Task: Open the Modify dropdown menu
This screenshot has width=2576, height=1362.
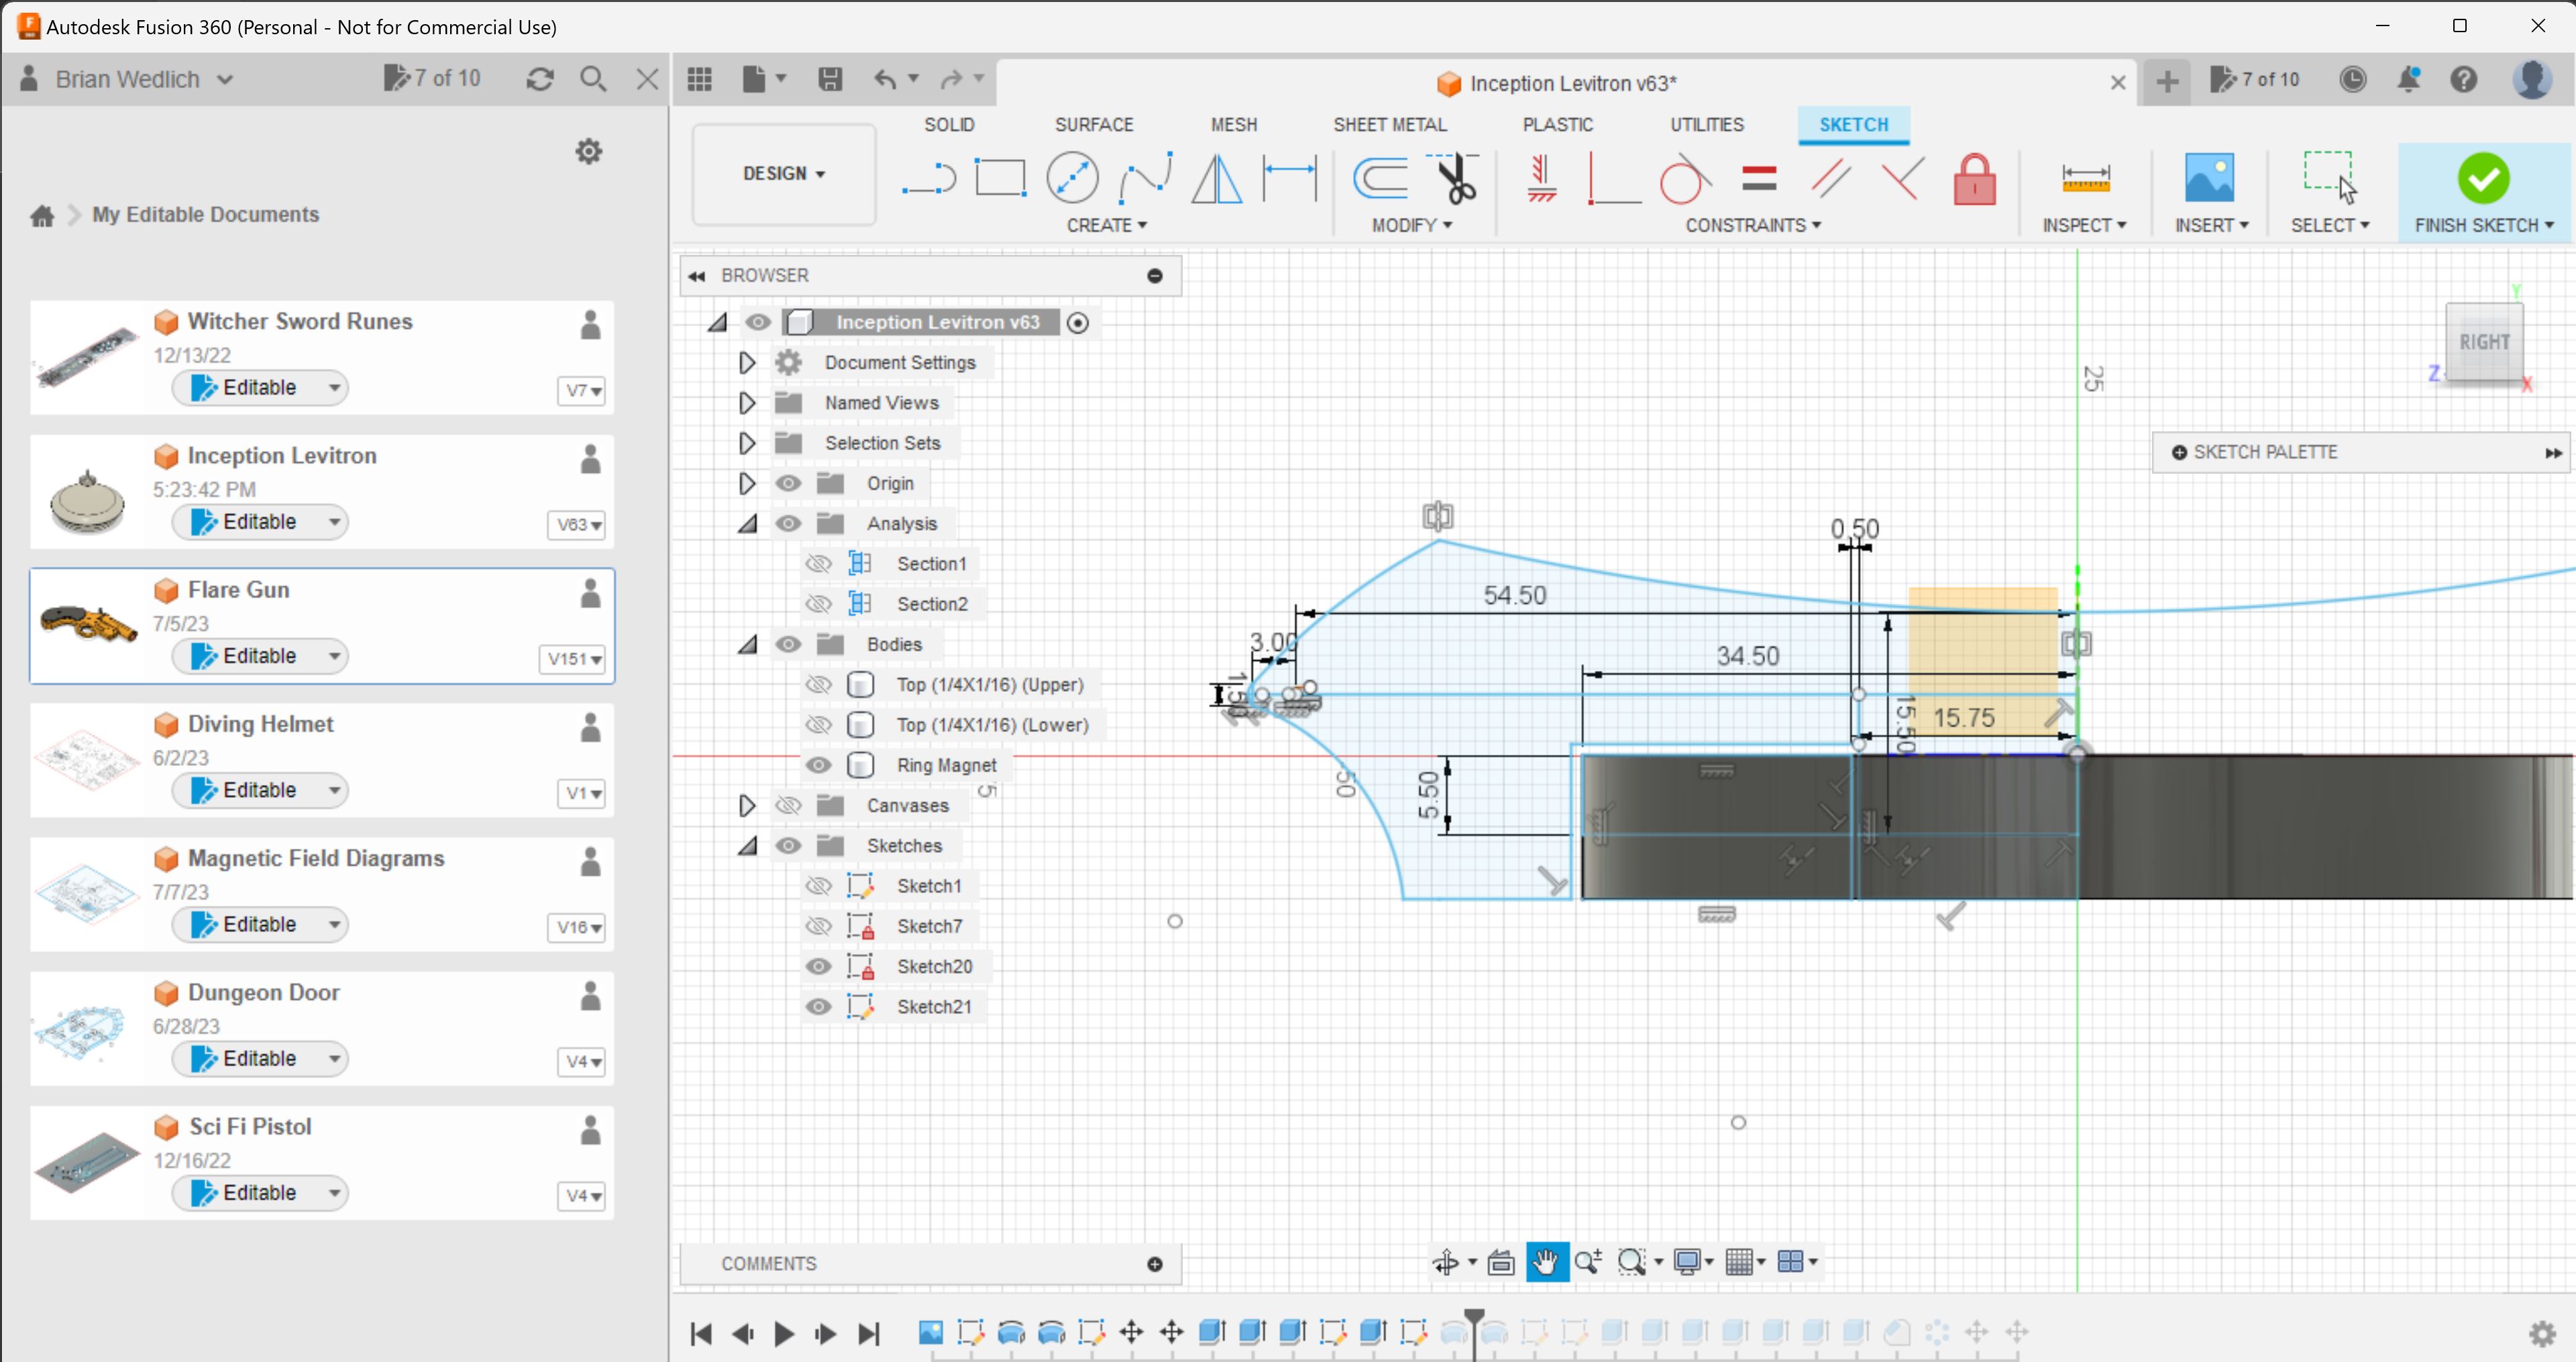Action: click(1413, 225)
